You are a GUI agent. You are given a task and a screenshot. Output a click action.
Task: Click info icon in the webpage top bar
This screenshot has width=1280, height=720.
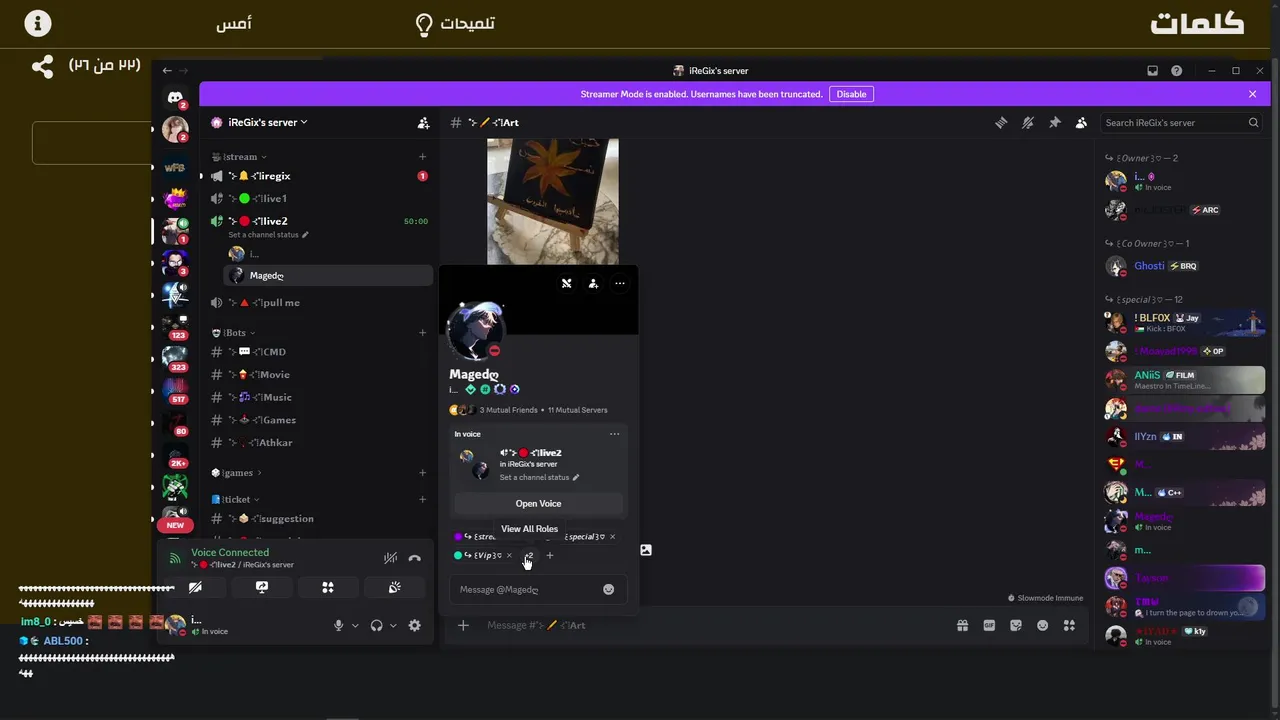coord(38,23)
